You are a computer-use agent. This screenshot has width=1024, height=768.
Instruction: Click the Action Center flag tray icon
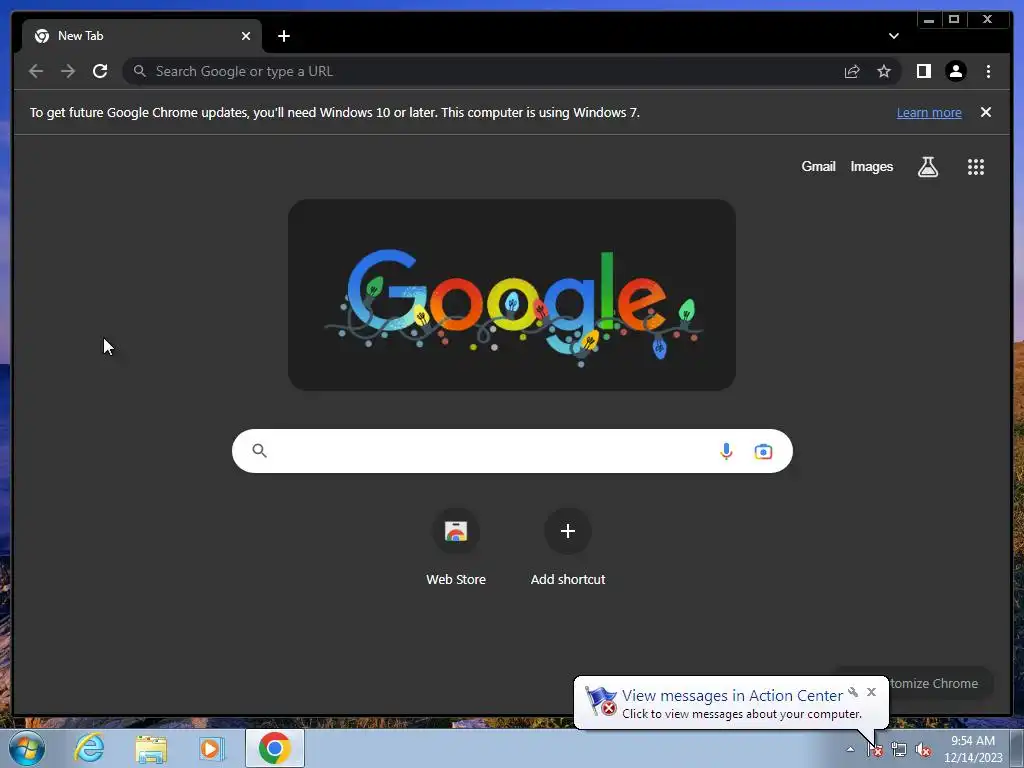click(x=875, y=750)
